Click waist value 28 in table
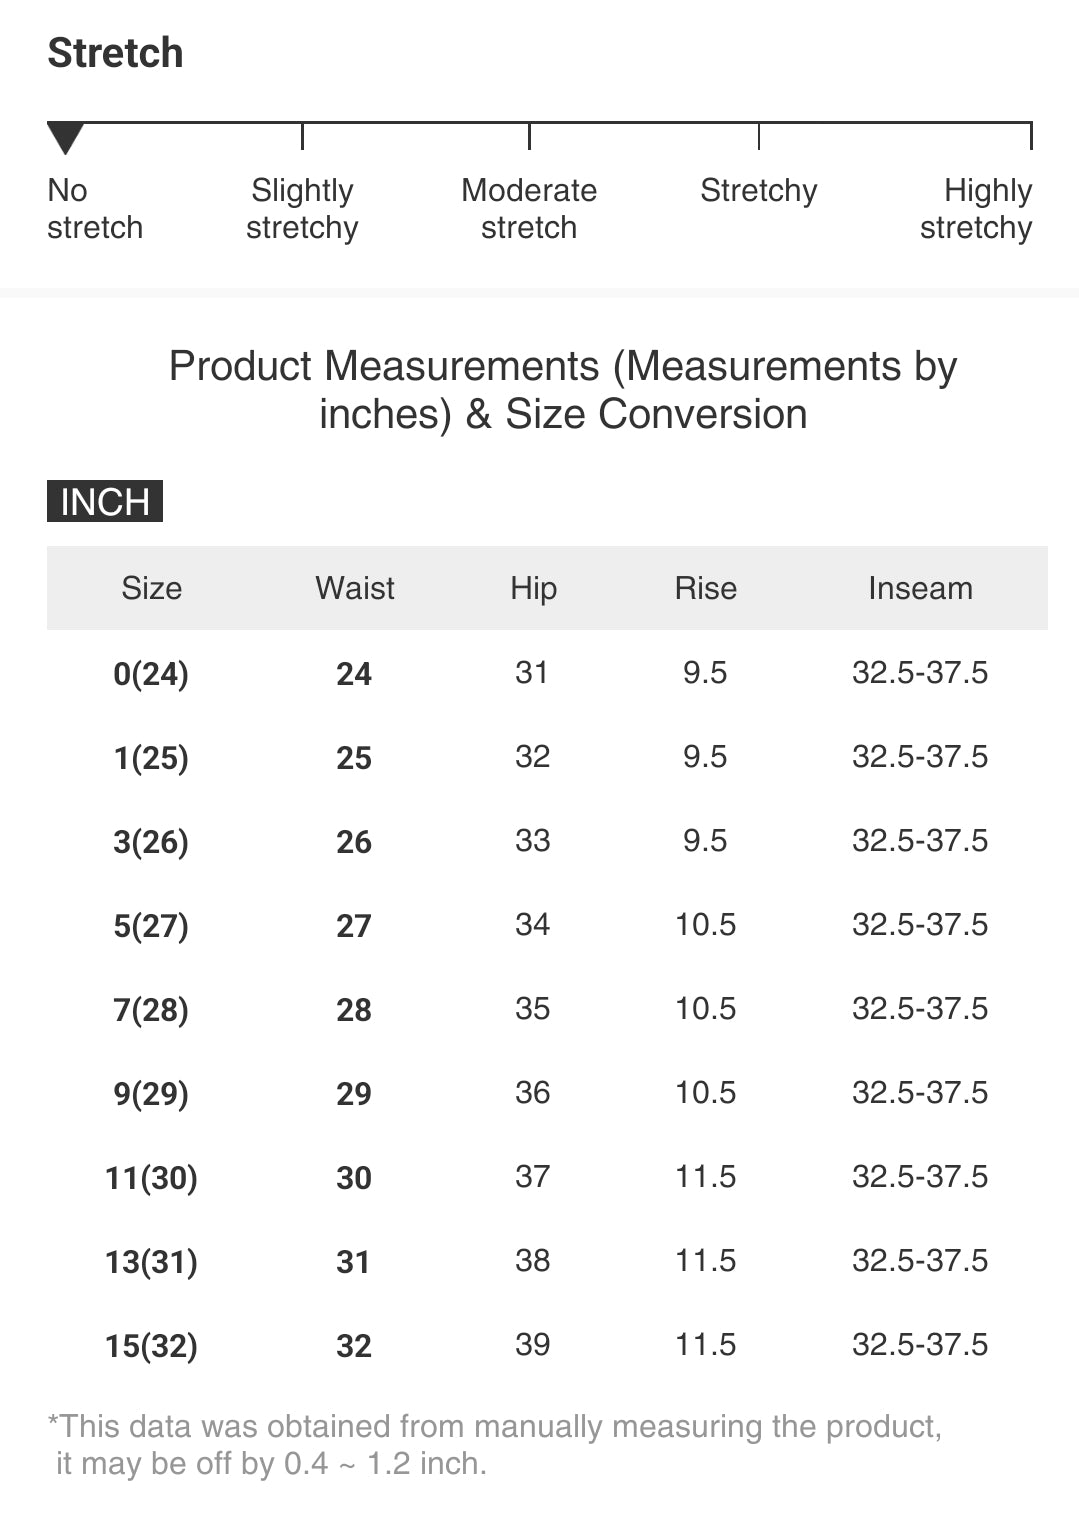1079x1517 pixels. (x=354, y=1010)
